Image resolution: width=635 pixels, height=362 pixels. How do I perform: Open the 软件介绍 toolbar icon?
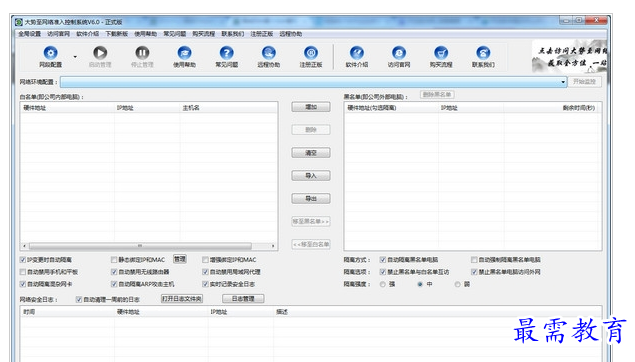(357, 53)
